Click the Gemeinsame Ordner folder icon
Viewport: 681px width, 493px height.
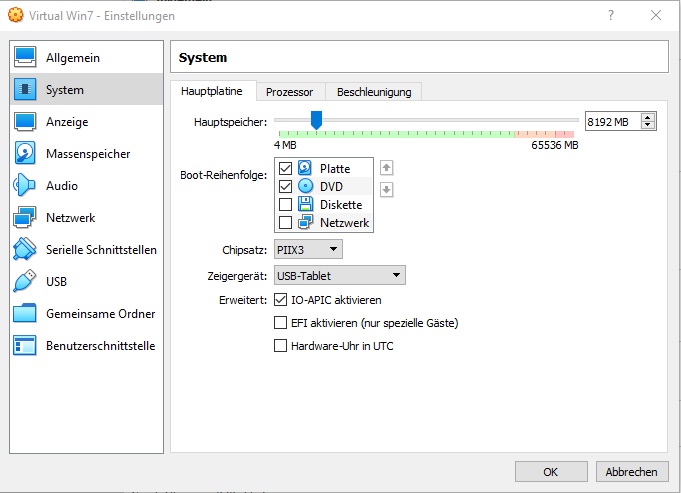click(25, 313)
